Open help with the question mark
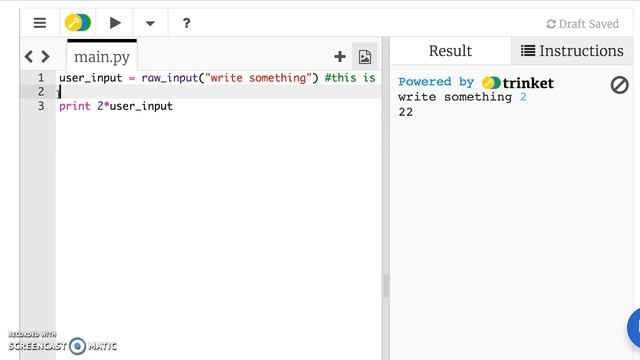This screenshot has height=360, width=640. point(187,23)
